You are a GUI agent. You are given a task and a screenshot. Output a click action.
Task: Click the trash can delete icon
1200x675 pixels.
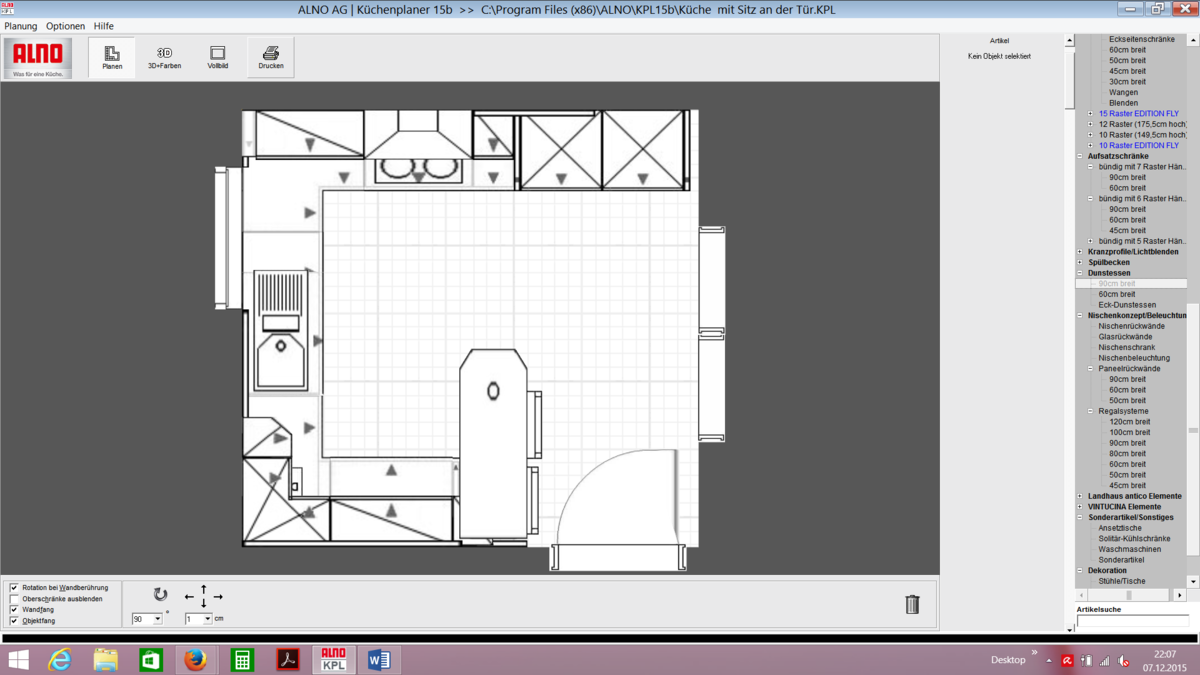(x=912, y=604)
